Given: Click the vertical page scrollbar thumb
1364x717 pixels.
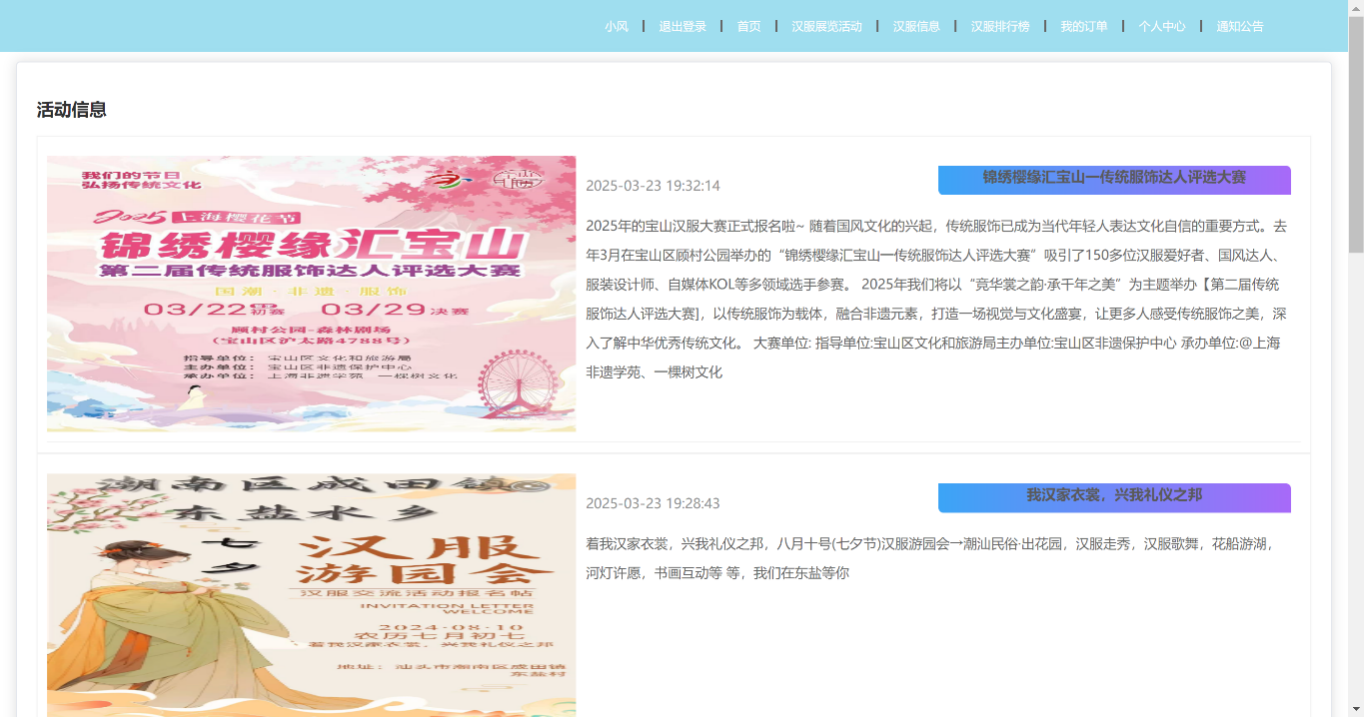Looking at the screenshot, I should pyautogui.click(x=1356, y=135).
